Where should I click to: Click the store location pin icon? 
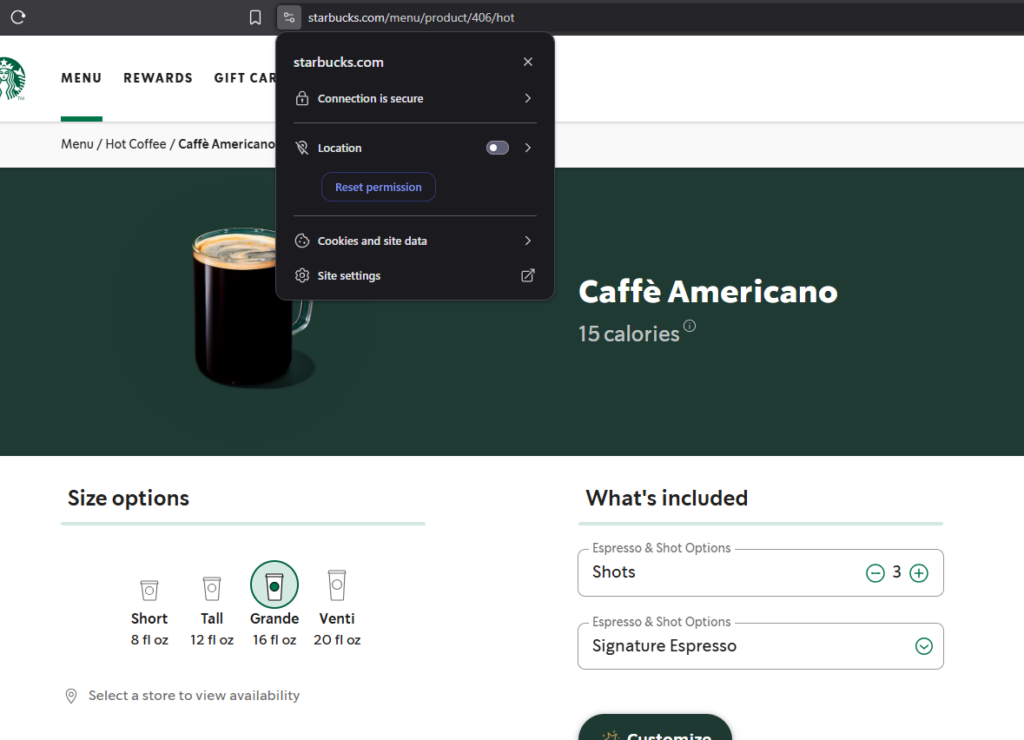click(71, 696)
